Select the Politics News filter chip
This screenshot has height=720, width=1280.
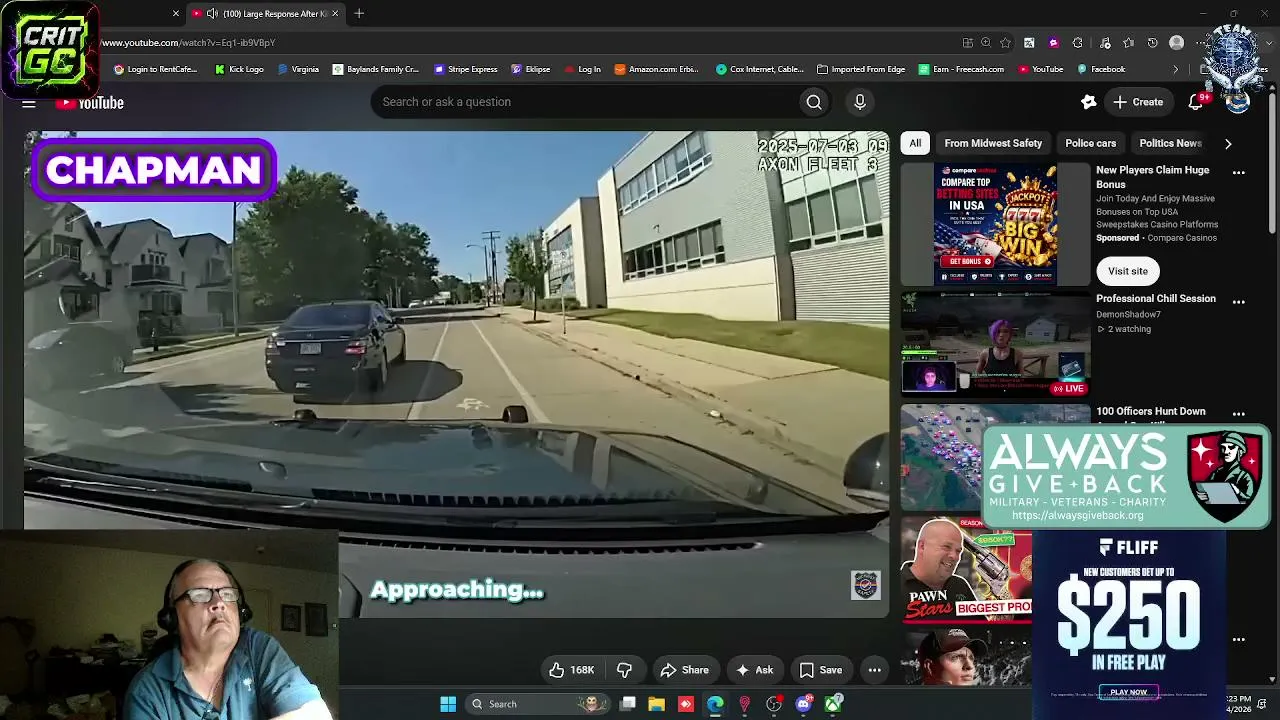[x=1170, y=143]
